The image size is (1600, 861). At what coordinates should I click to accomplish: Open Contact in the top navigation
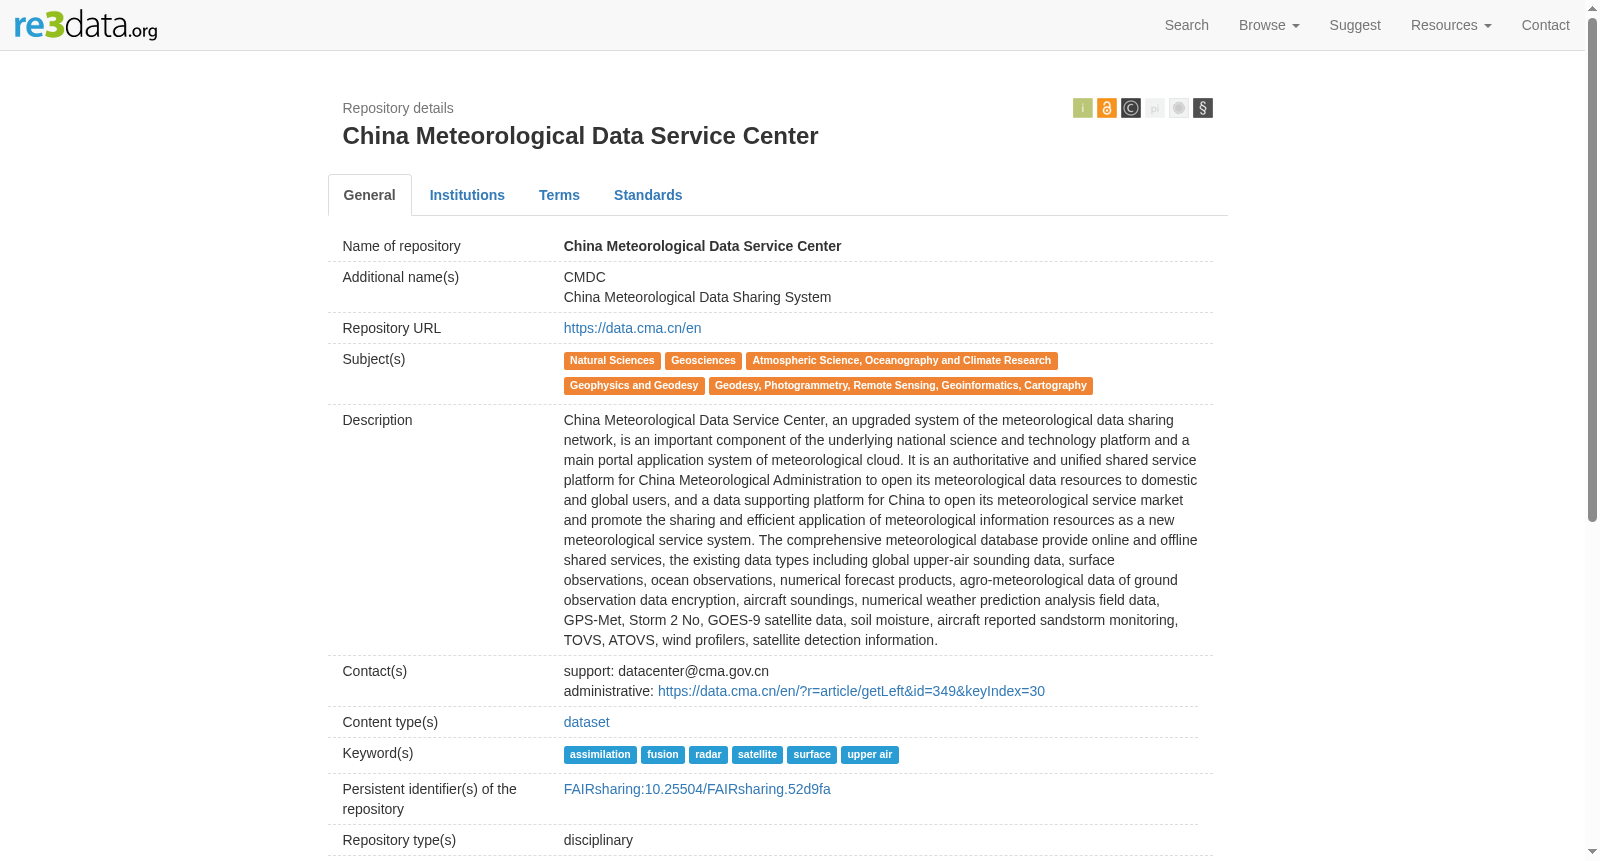pyautogui.click(x=1545, y=25)
